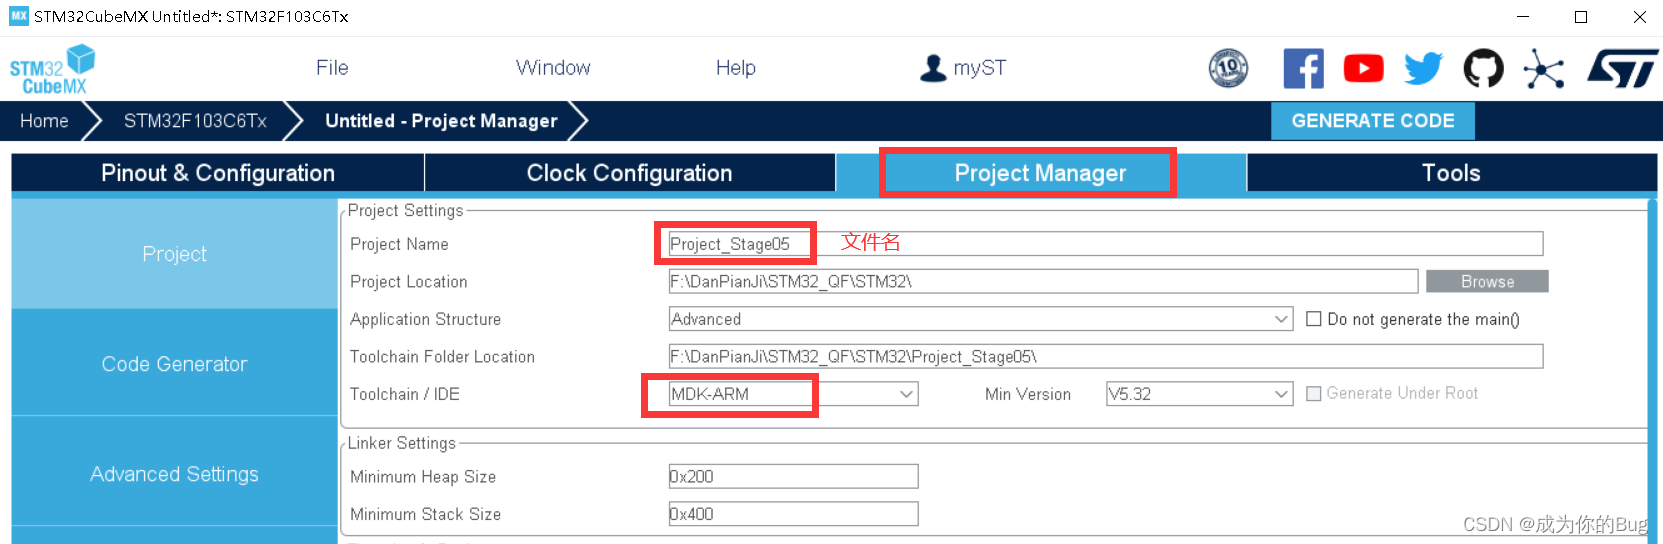Click the Linker Settings group title
Screen dimensions: 1663x544
[x=402, y=443]
